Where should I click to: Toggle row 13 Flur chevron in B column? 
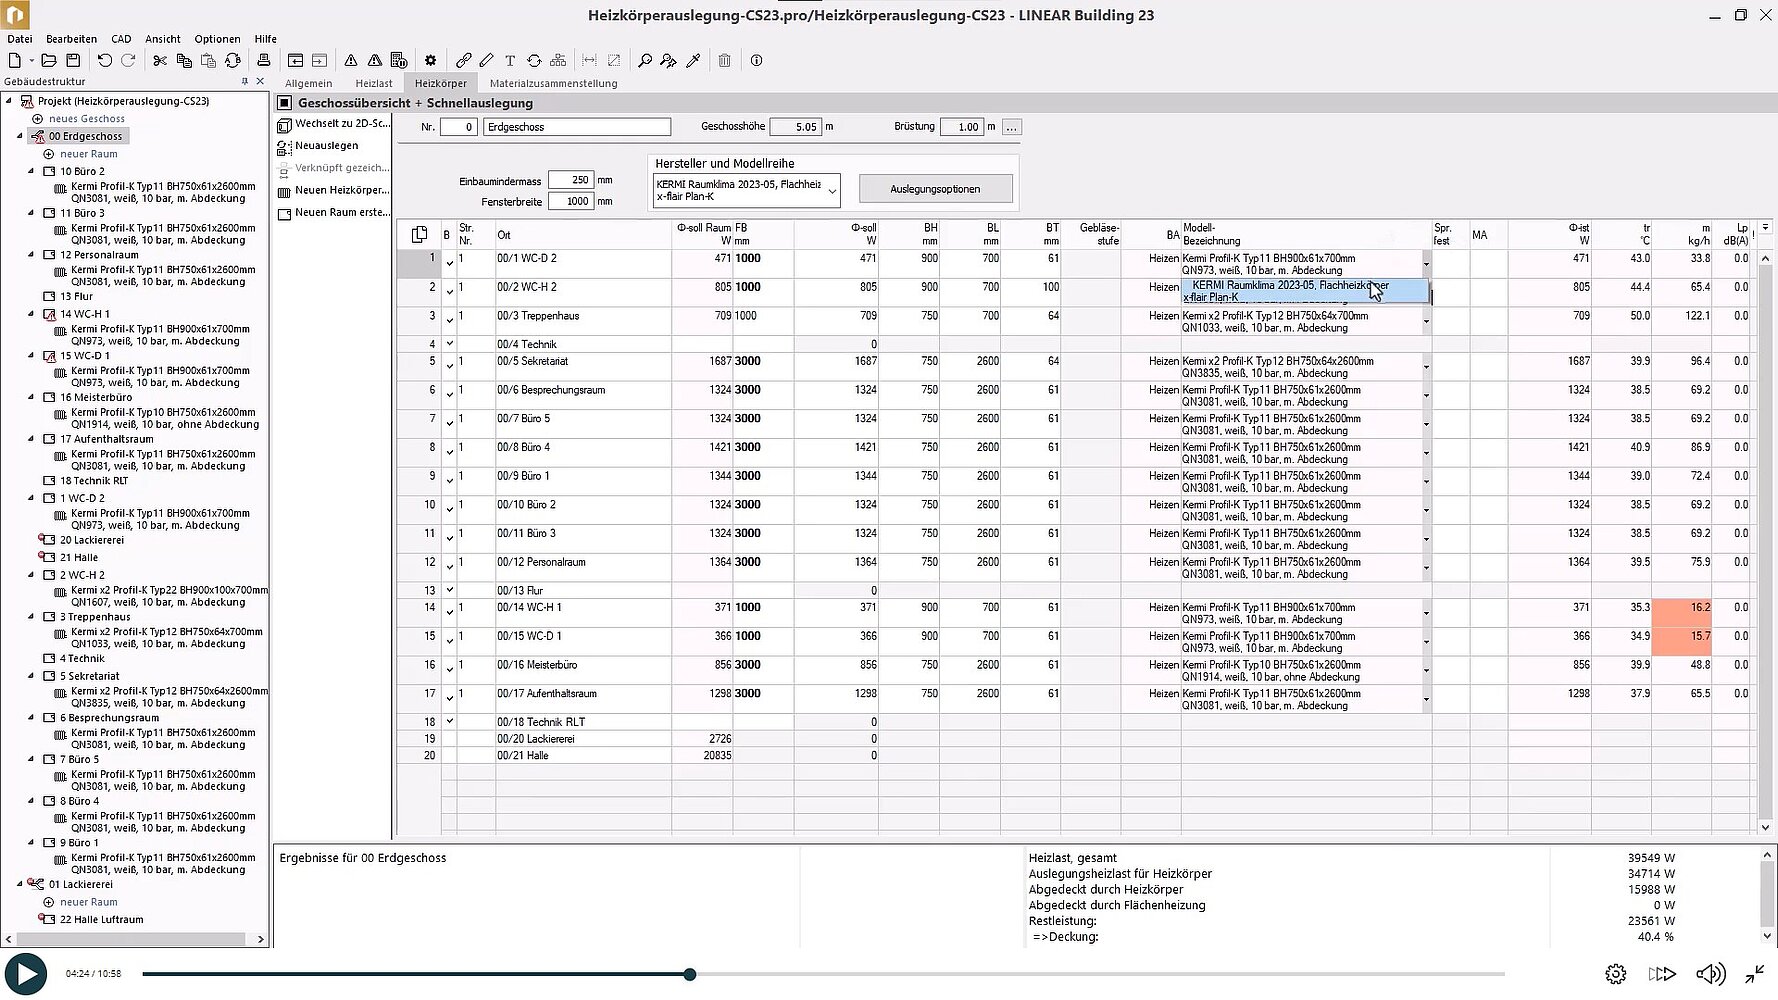(450, 590)
